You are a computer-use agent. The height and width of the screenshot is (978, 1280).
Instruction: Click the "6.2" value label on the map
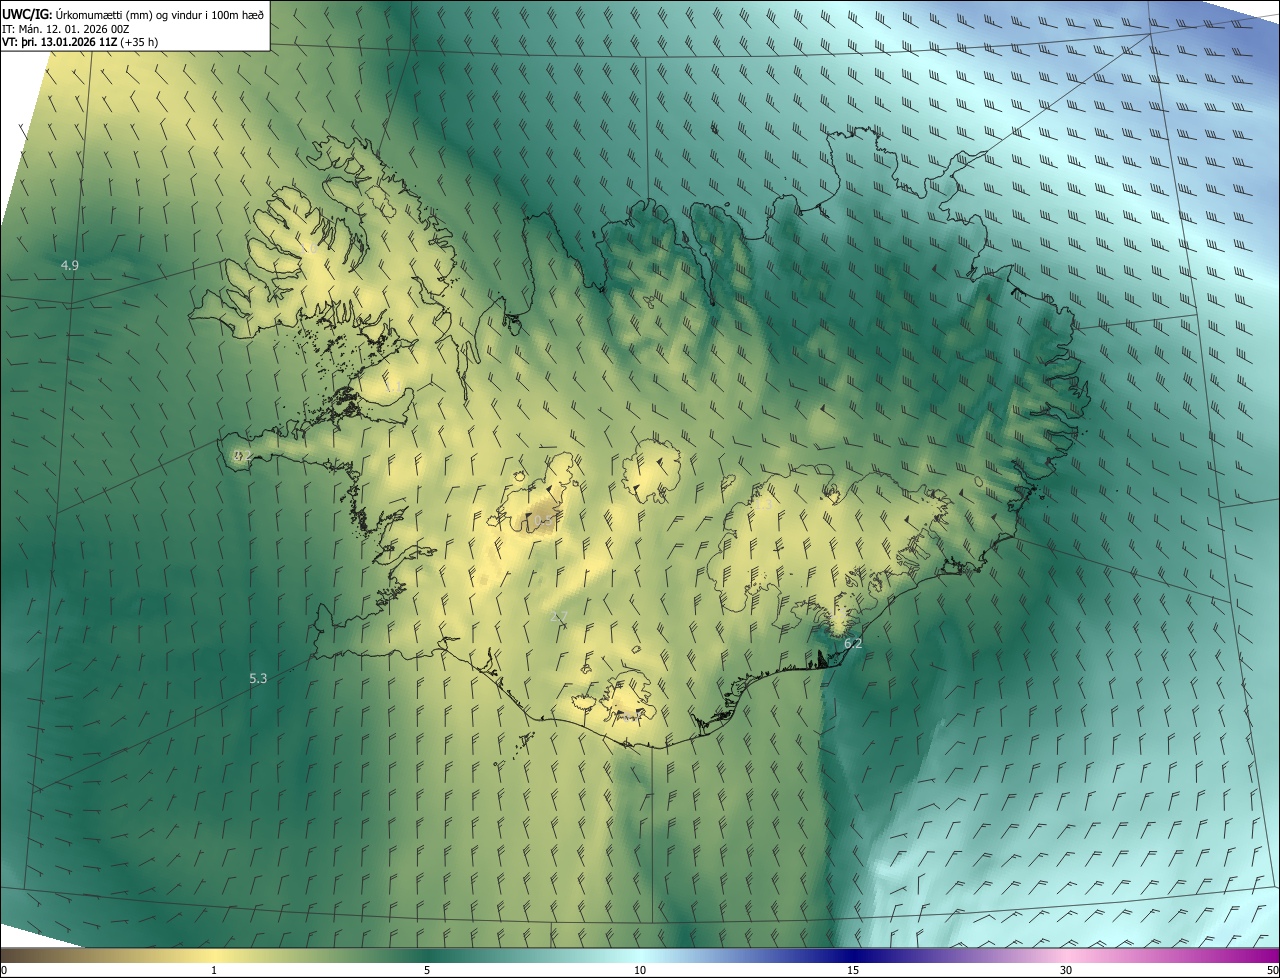click(853, 644)
